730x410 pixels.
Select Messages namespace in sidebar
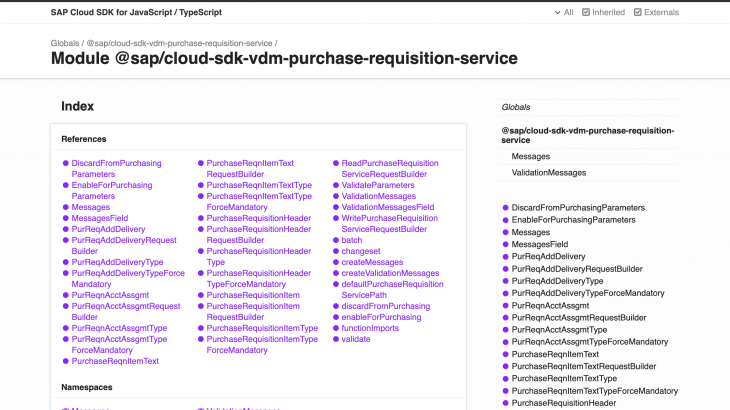coord(531,156)
